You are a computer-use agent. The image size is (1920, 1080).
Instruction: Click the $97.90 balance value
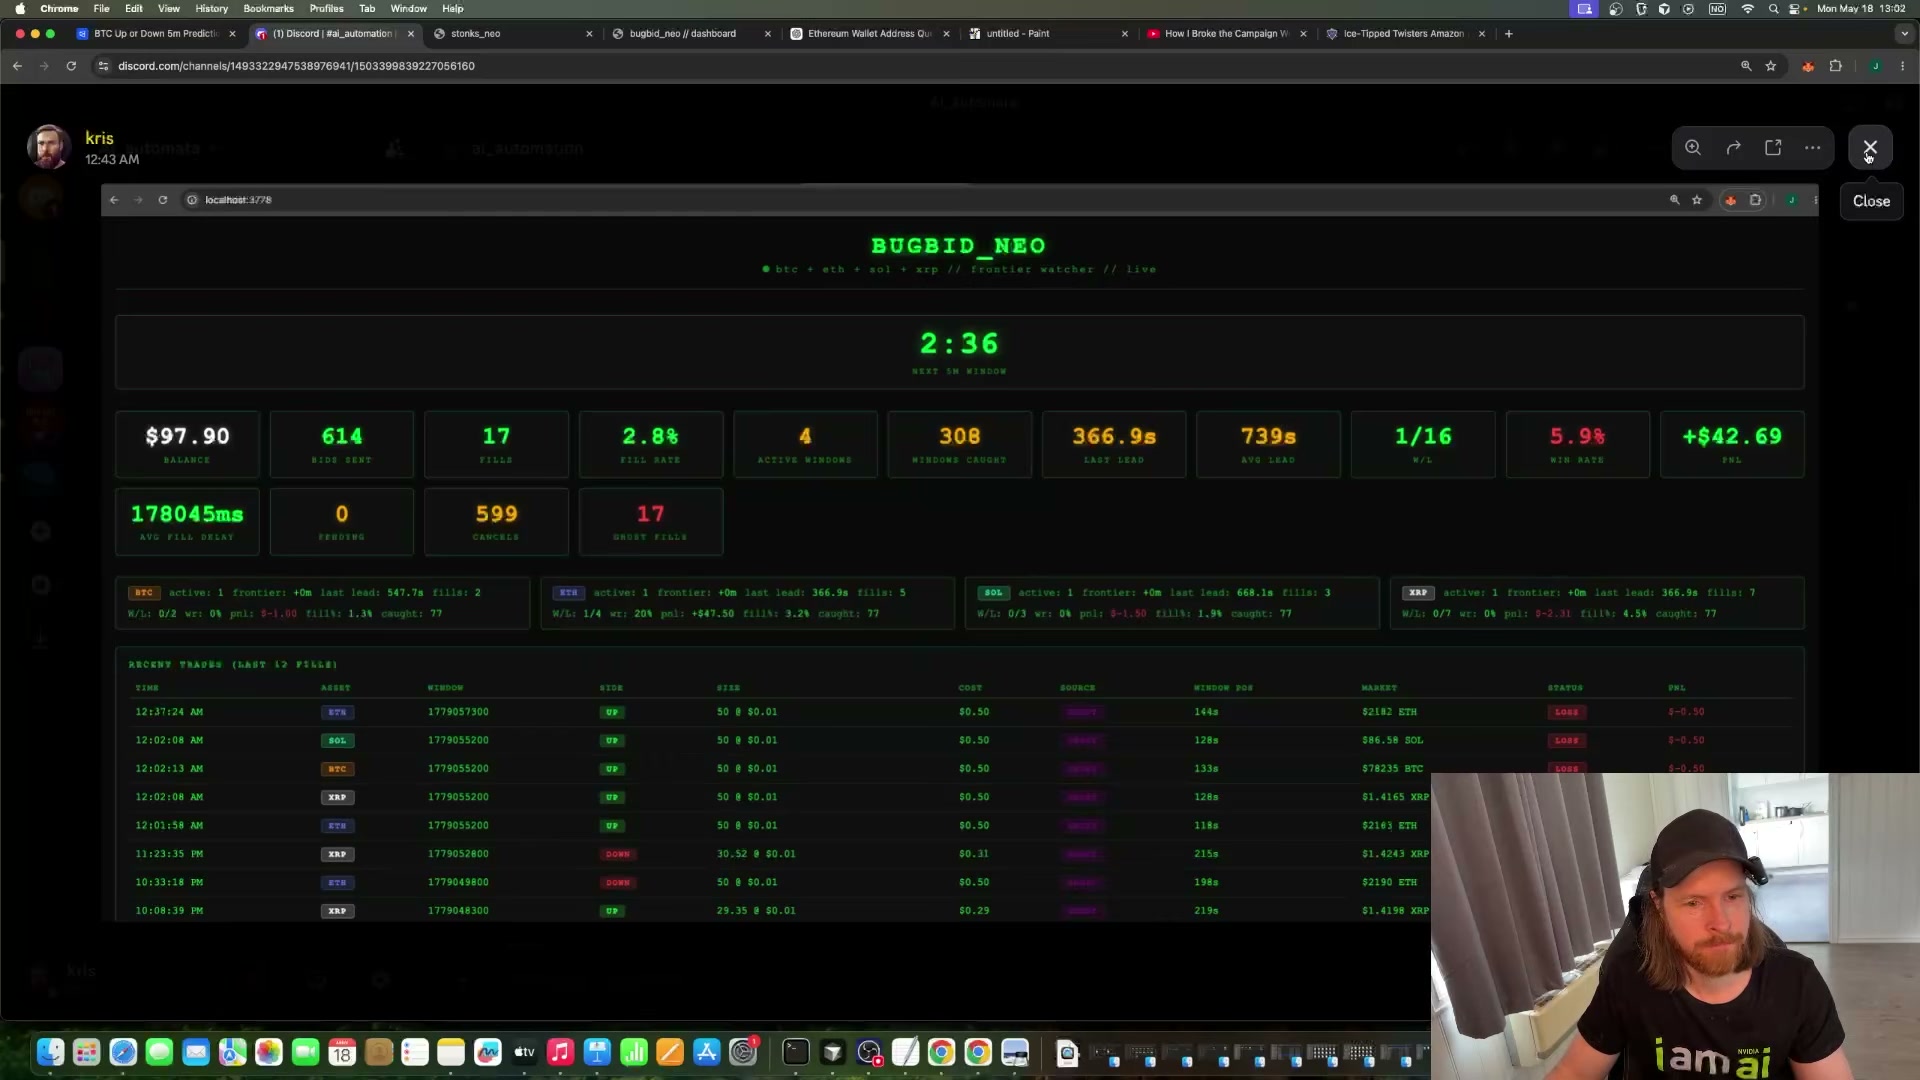click(x=187, y=436)
